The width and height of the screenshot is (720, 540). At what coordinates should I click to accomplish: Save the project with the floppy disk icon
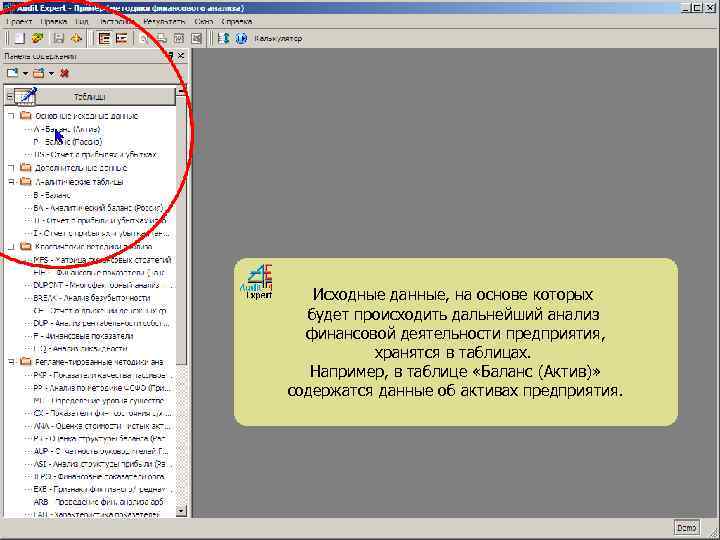click(59, 39)
